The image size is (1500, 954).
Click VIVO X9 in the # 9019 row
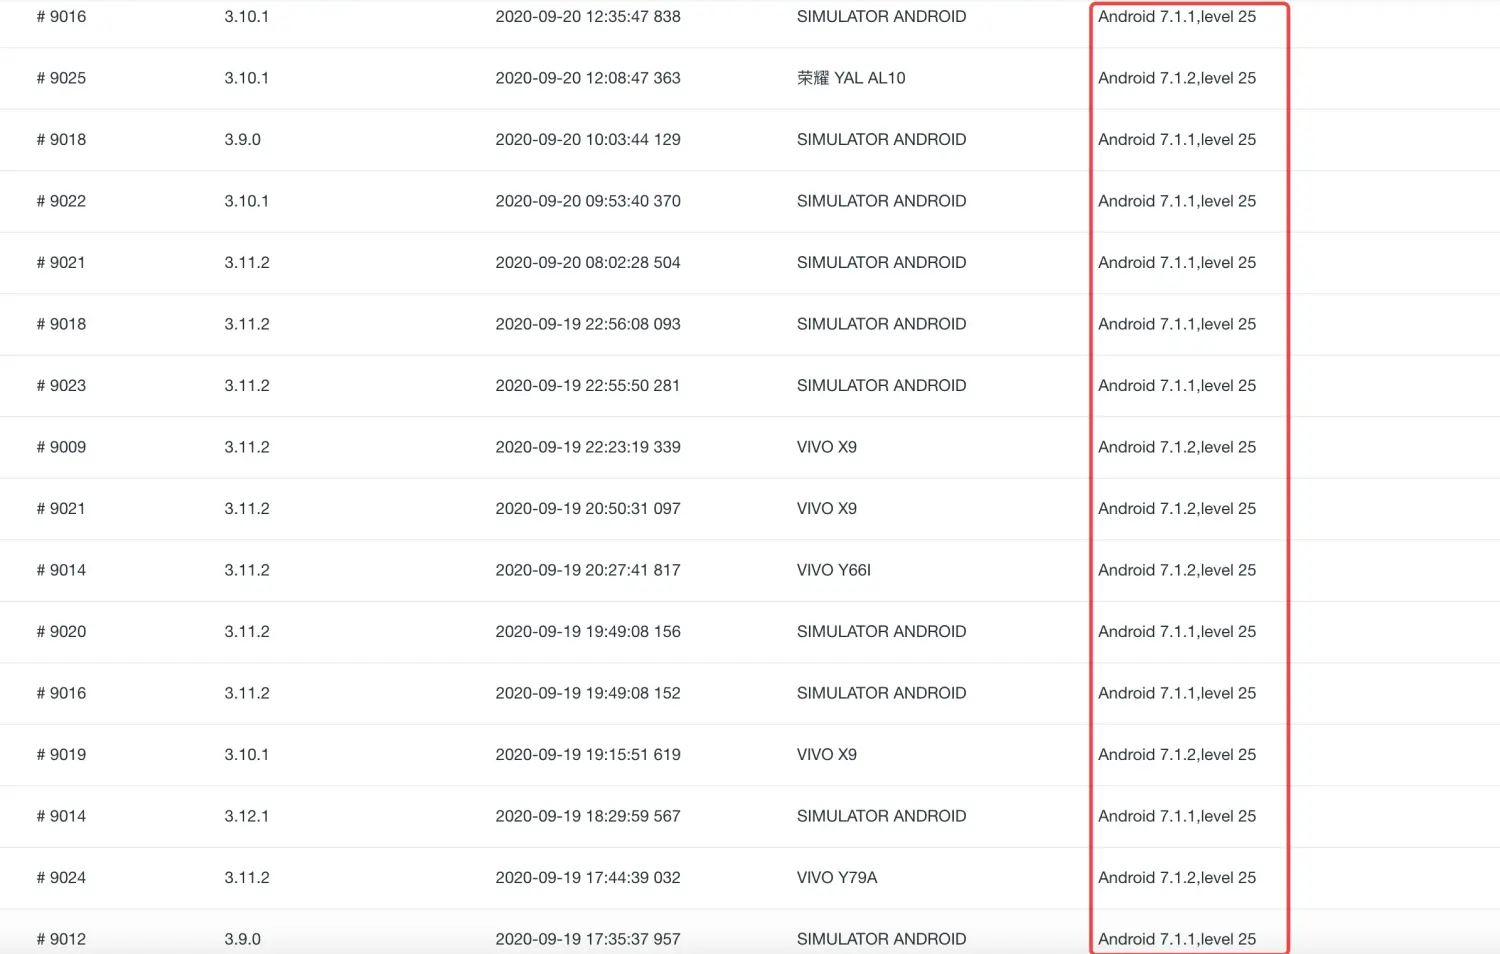(x=827, y=754)
